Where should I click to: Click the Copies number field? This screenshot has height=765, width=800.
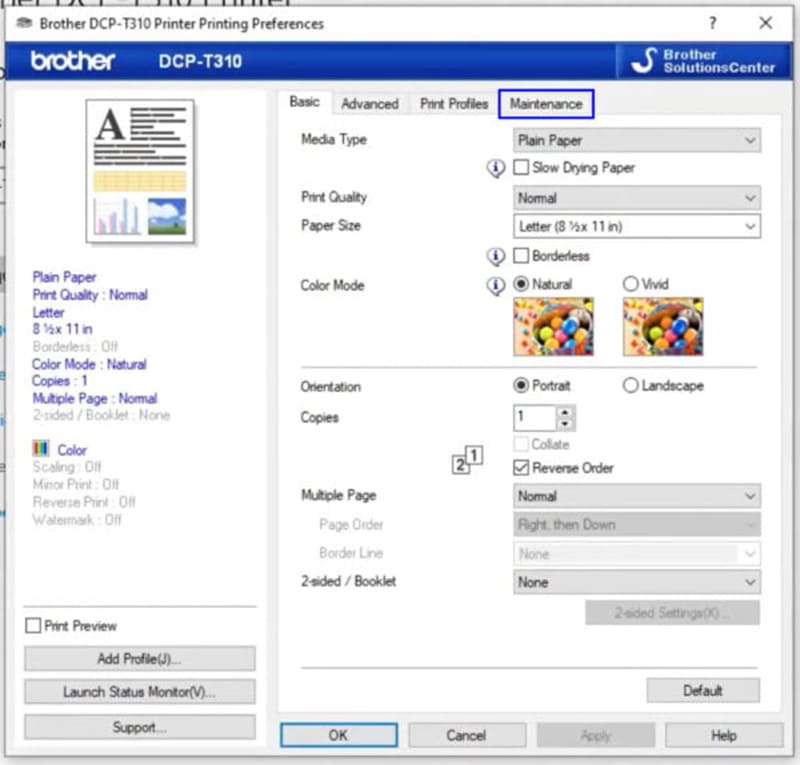534,417
